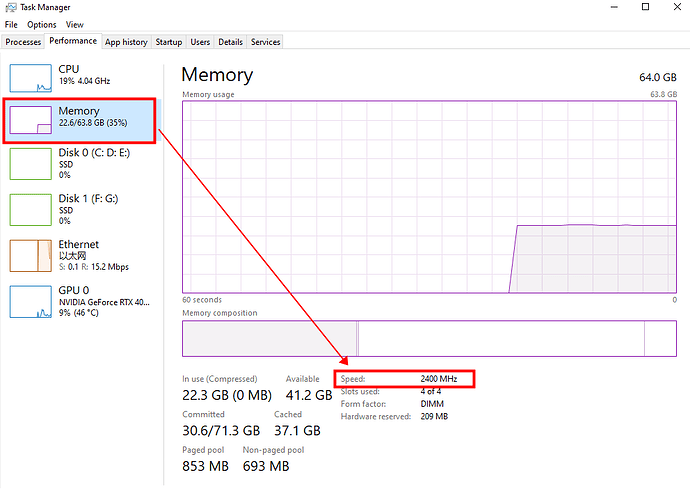This screenshot has height=490, width=690.
Task: Open the Details tab
Action: (230, 42)
